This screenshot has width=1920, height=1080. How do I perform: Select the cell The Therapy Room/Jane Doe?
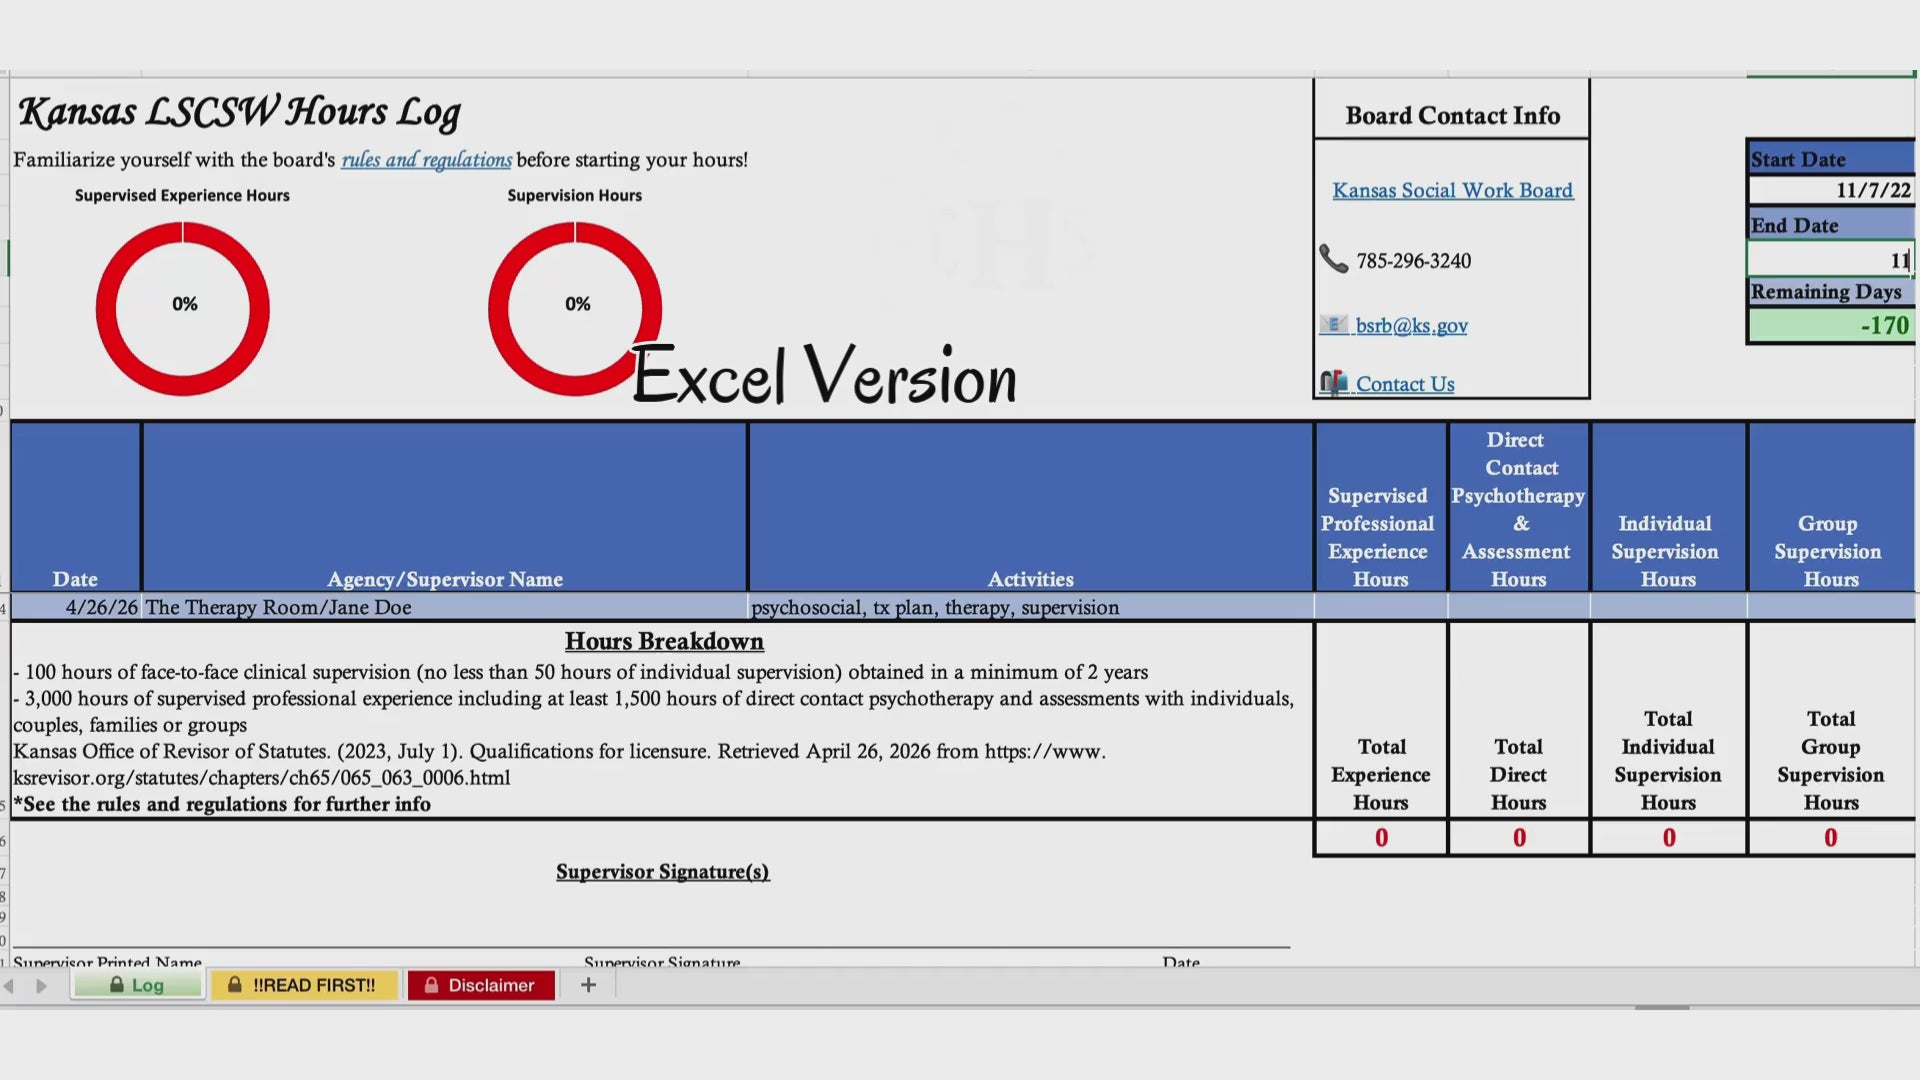click(445, 607)
